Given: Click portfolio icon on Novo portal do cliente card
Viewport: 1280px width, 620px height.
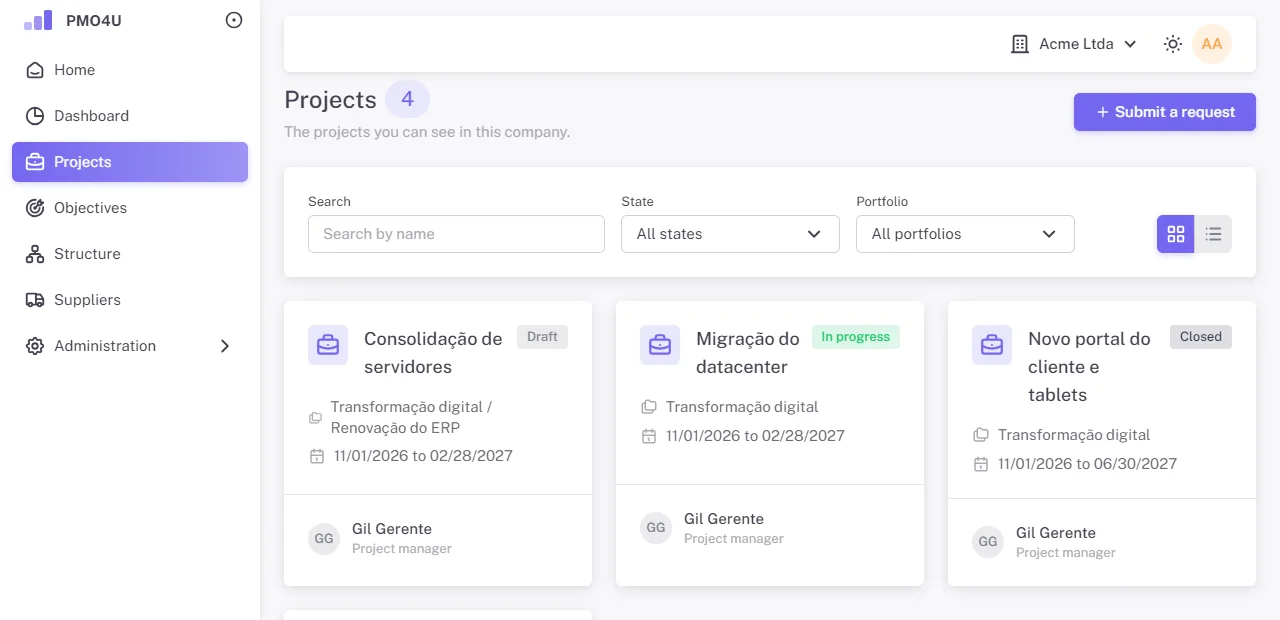Looking at the screenshot, I should (x=981, y=435).
